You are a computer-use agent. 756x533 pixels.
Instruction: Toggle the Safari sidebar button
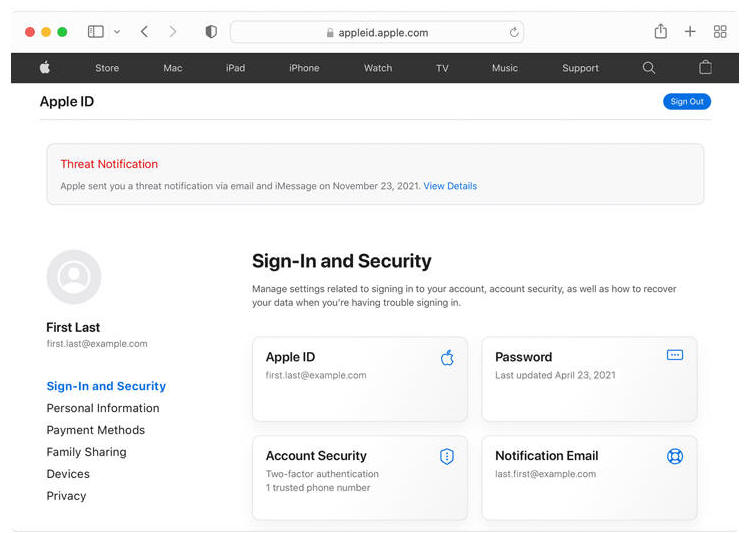click(x=95, y=32)
